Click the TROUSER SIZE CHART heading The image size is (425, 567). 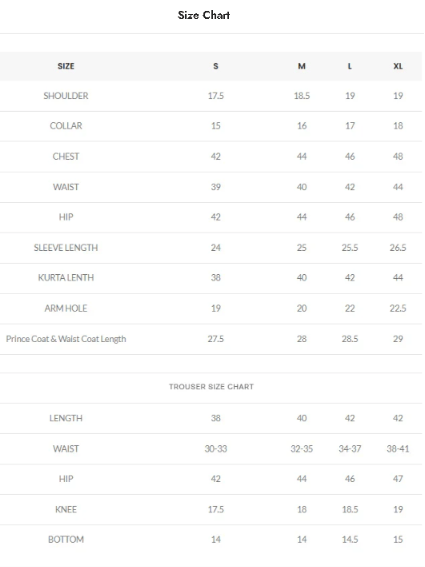pos(211,387)
